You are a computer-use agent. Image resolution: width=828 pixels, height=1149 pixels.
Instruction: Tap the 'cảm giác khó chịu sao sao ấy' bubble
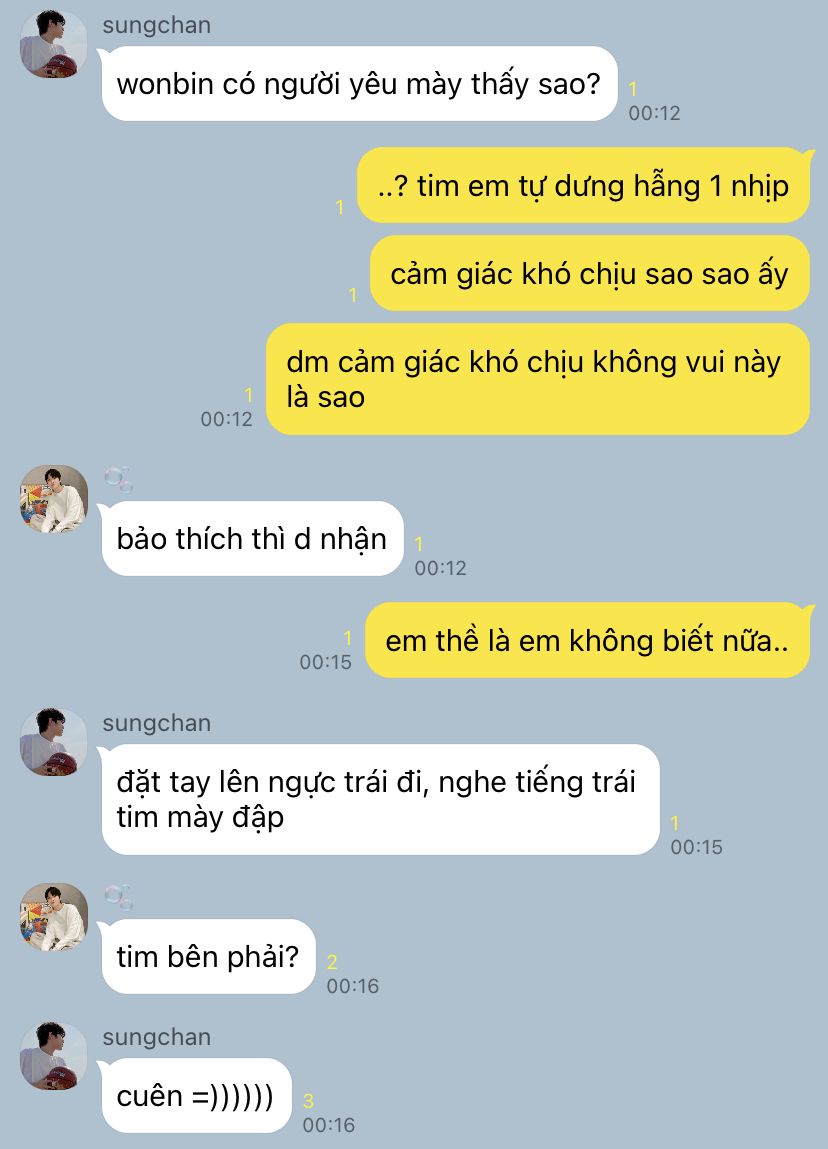pos(590,273)
